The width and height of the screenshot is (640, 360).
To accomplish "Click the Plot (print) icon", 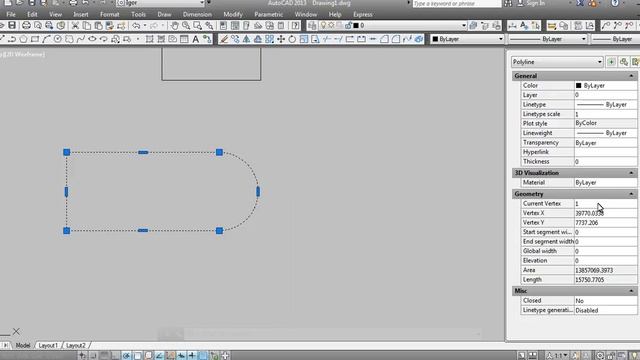I will pos(26,26).
